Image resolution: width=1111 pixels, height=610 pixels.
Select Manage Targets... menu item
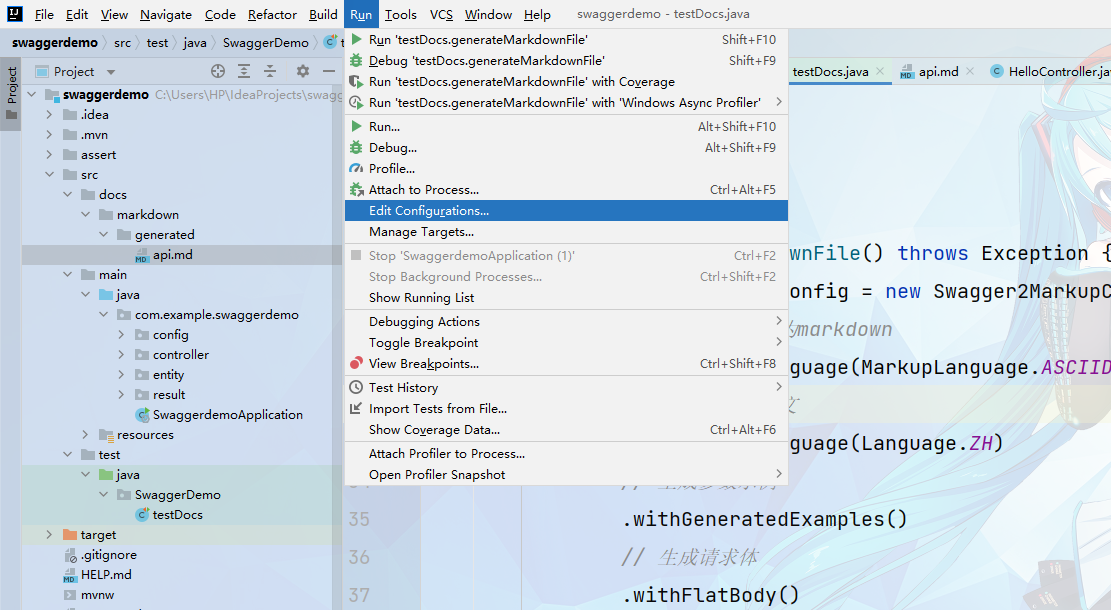click(x=566, y=232)
